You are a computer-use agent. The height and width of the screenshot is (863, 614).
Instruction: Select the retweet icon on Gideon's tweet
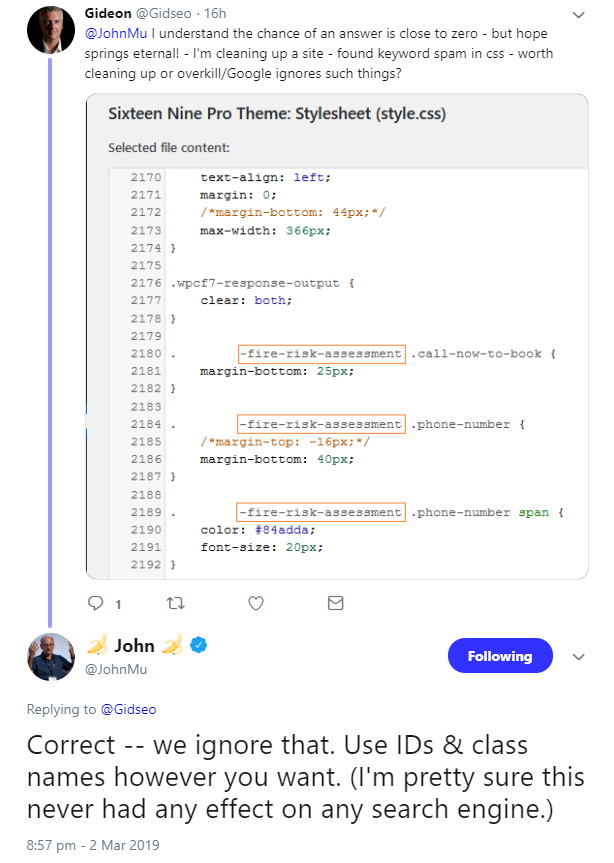click(x=176, y=603)
